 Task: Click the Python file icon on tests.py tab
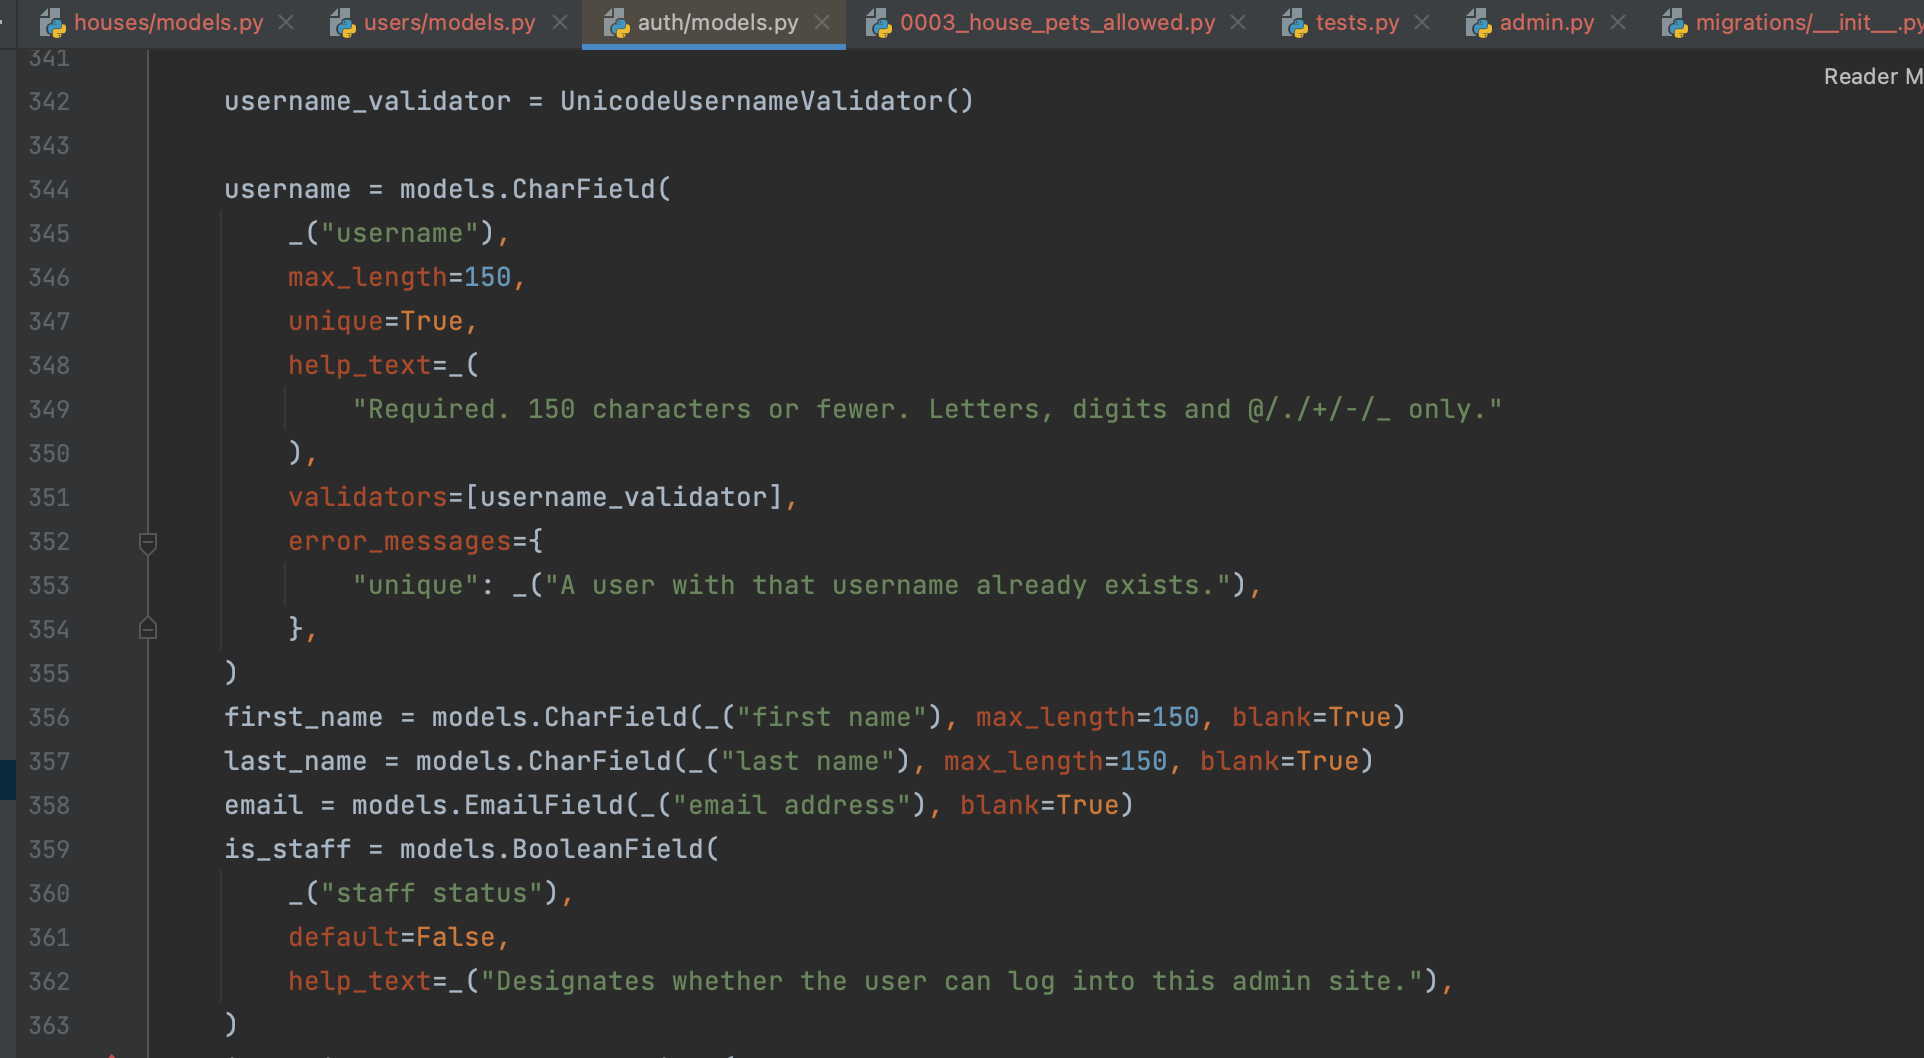1295,23
